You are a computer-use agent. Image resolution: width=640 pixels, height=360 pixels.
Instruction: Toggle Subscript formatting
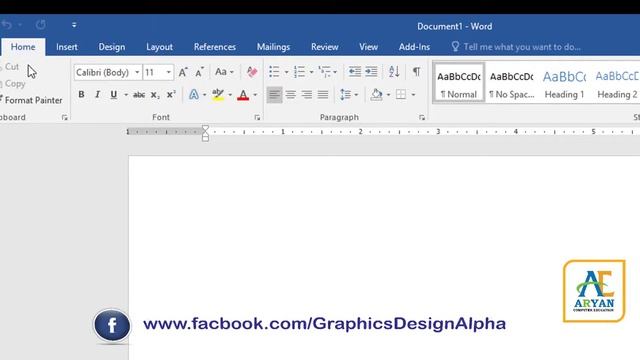155,95
